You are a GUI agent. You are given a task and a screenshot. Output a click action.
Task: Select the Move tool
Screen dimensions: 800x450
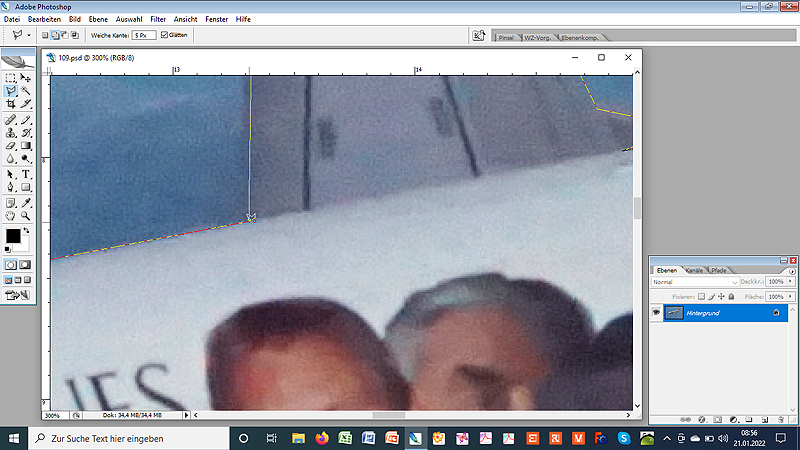tap(26, 78)
